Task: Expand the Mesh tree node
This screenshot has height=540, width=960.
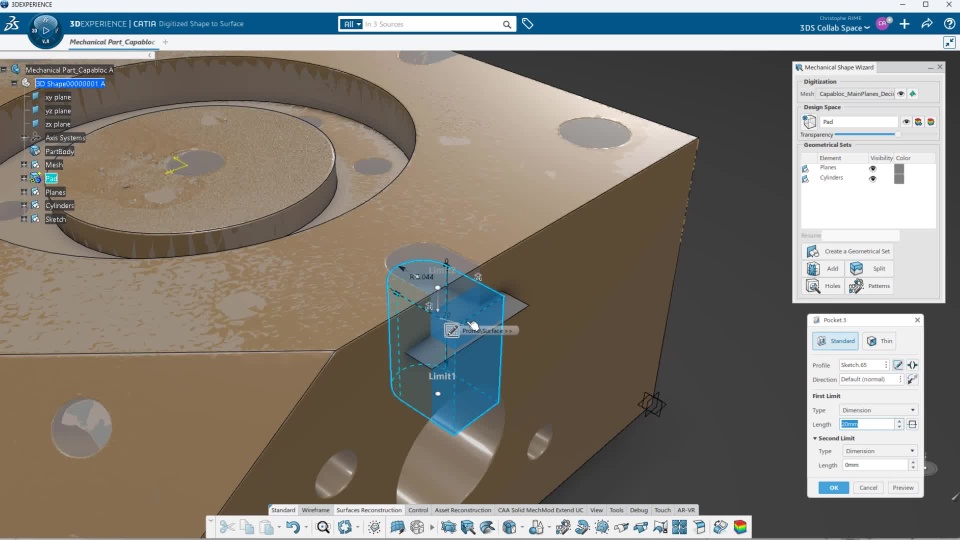Action: pyautogui.click(x=24, y=165)
